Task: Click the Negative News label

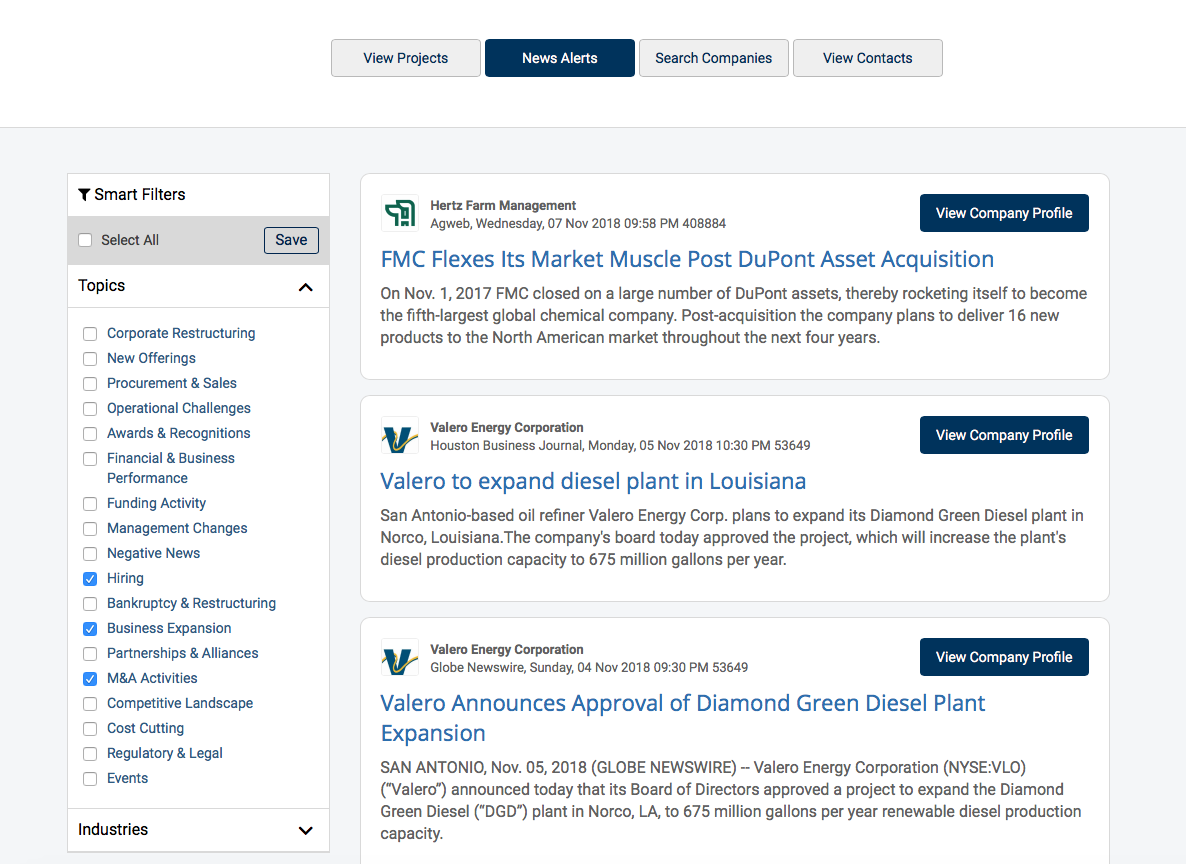Action: coord(153,553)
